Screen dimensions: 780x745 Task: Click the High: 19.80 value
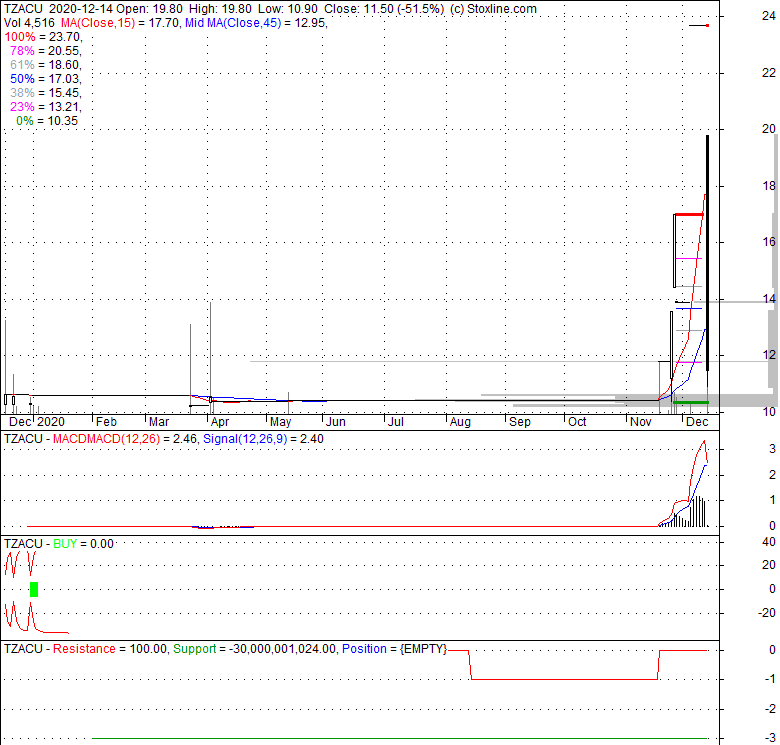pyautogui.click(x=220, y=9)
